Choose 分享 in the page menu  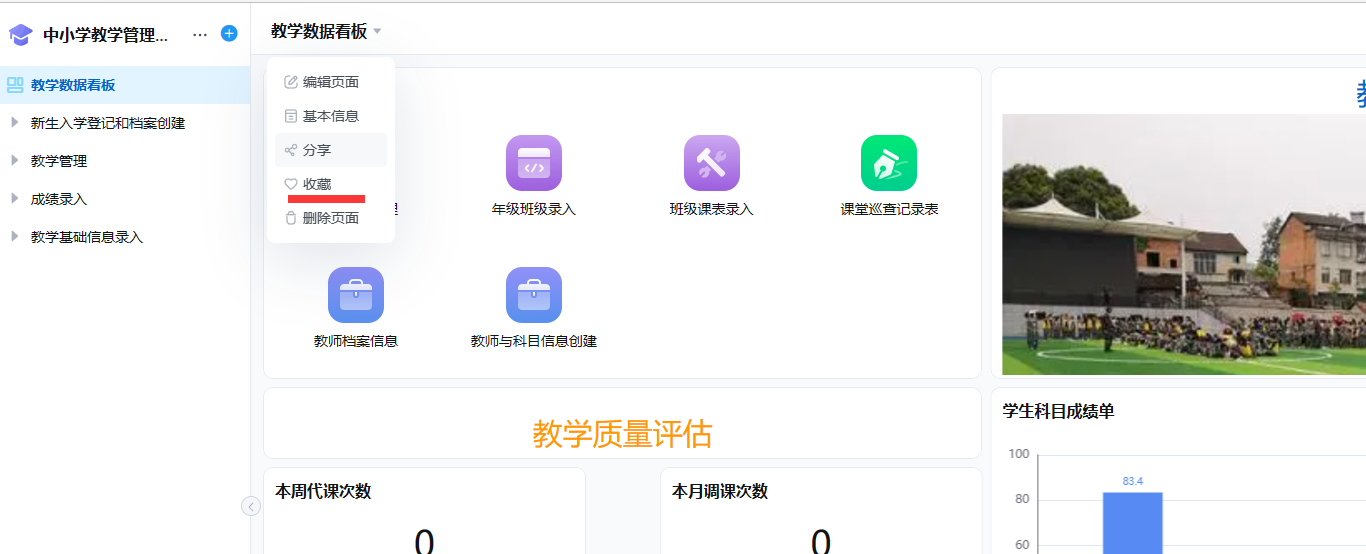click(331, 150)
